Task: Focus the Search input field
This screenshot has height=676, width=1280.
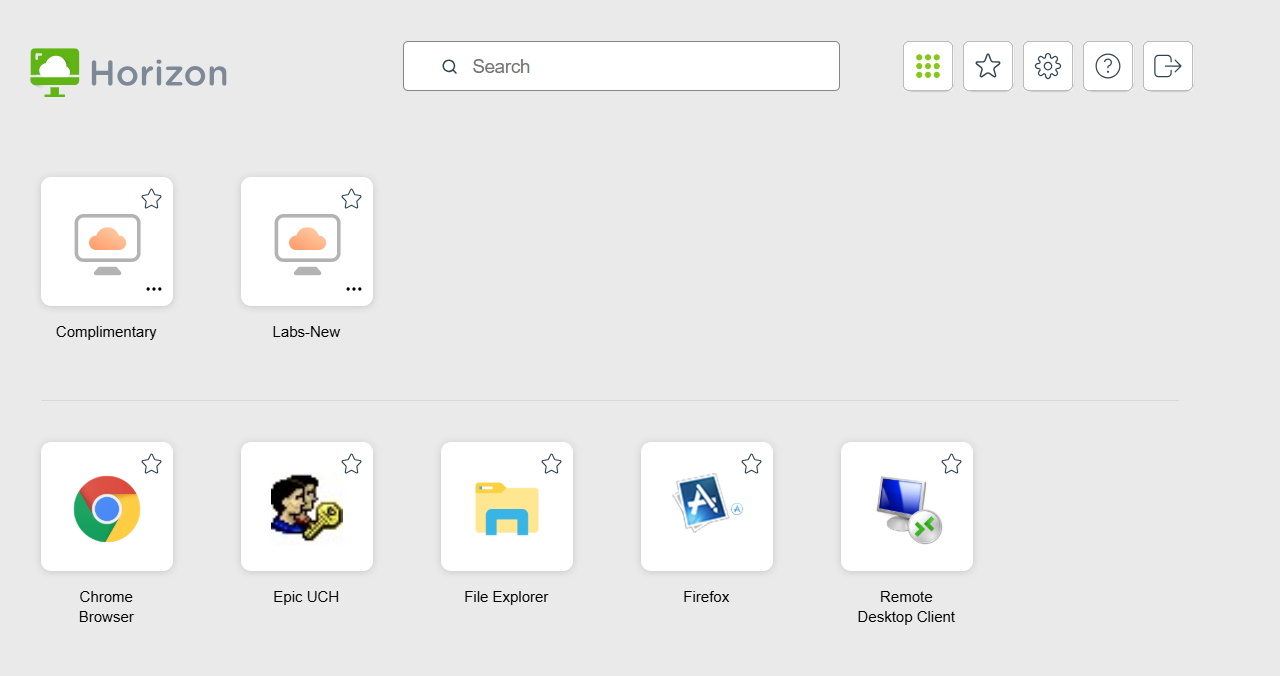Action: (621, 66)
